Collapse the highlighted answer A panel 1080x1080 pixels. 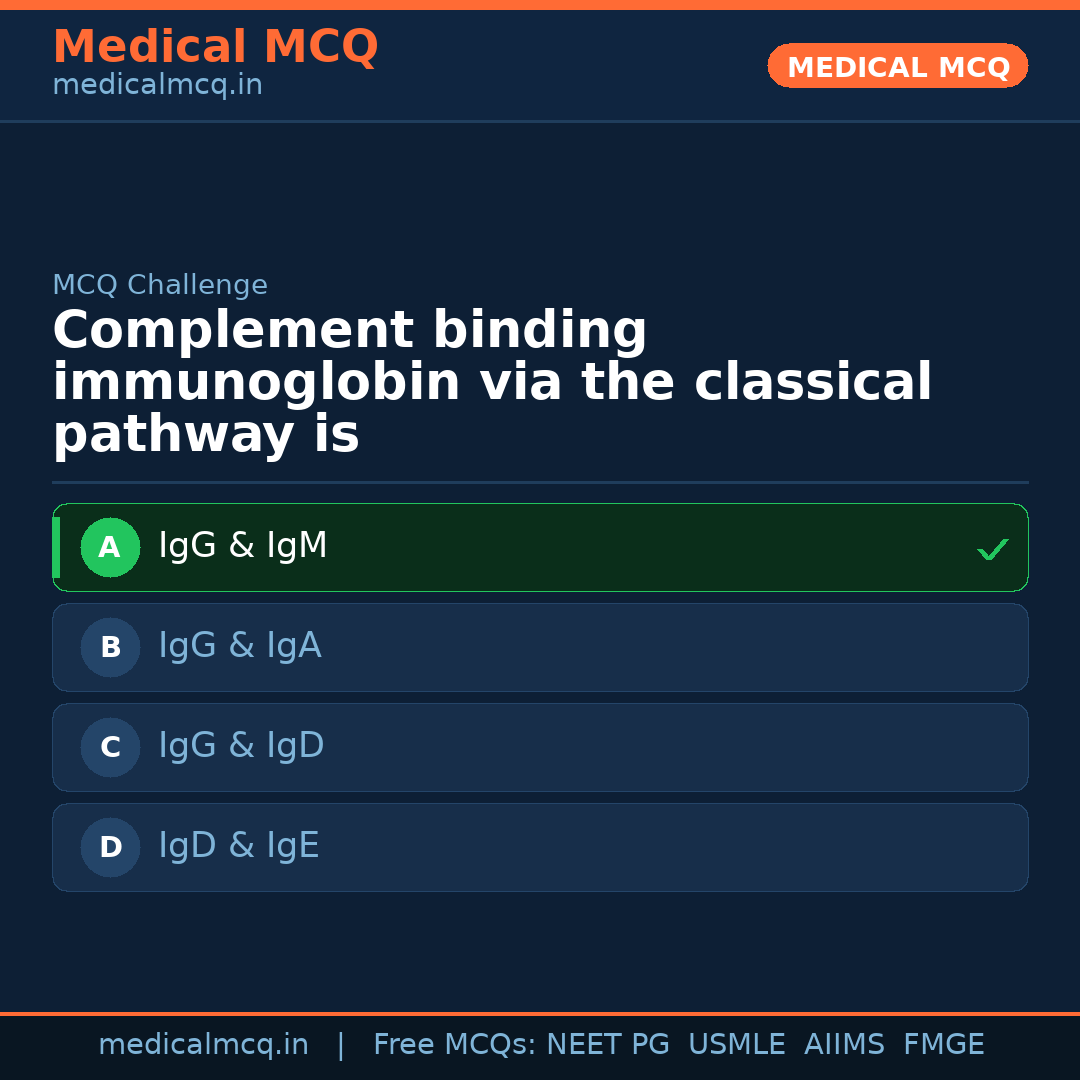point(540,547)
